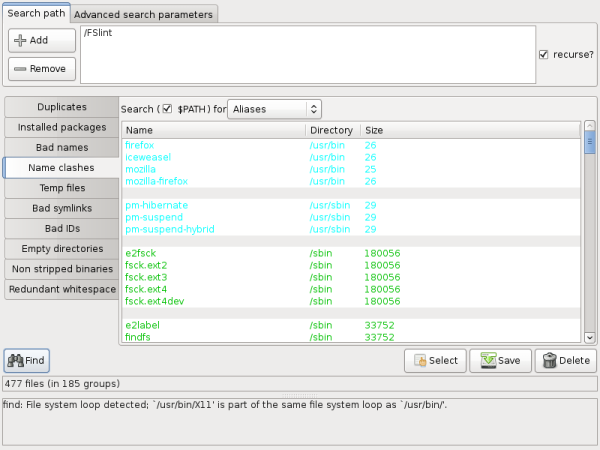600x450 pixels.
Task: Switch to Advanced search parameters tab
Action: [144, 15]
